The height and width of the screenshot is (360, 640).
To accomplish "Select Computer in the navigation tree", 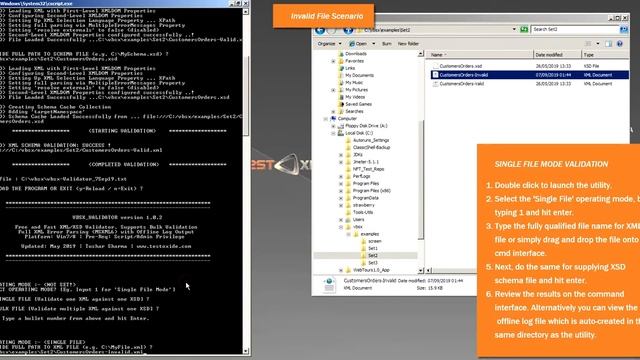I will coord(347,119).
